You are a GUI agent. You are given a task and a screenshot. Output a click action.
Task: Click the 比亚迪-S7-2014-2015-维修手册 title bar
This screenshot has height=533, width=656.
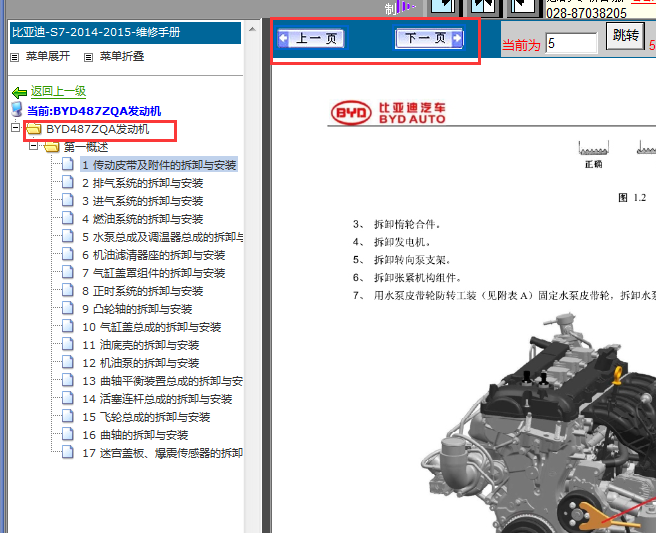click(125, 32)
